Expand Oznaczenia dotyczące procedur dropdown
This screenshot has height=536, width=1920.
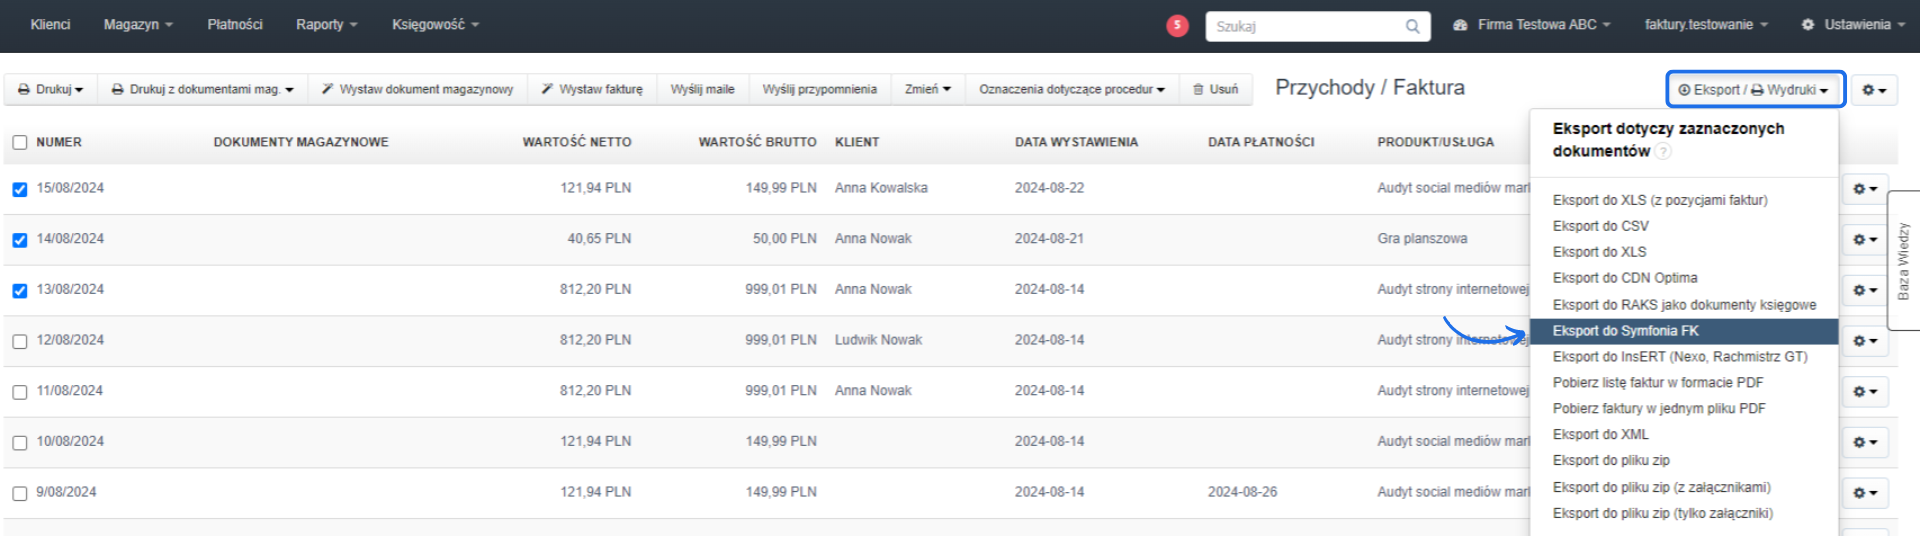[1071, 89]
